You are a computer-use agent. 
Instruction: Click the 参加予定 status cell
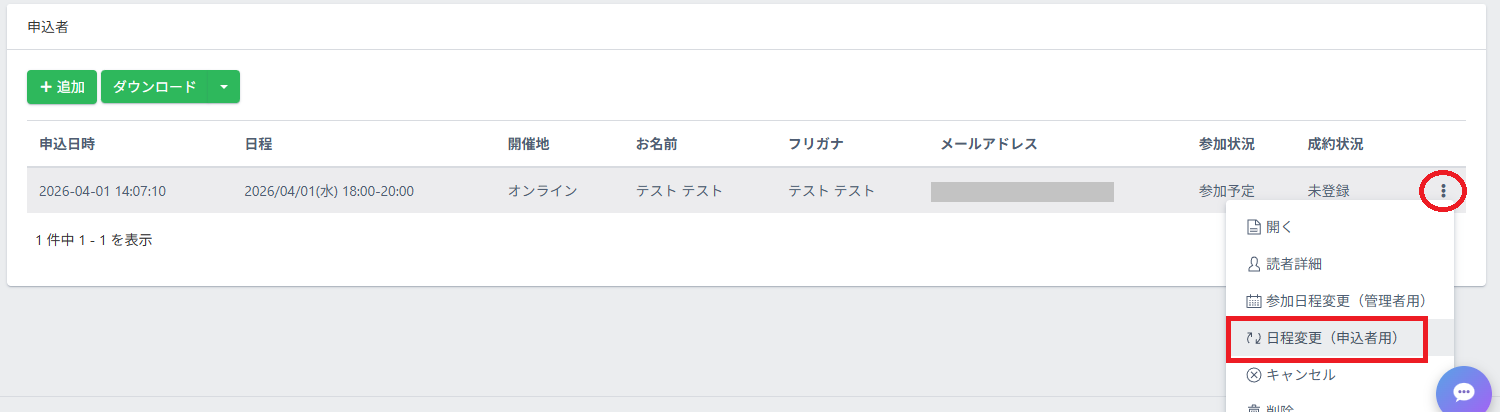tap(1227, 191)
